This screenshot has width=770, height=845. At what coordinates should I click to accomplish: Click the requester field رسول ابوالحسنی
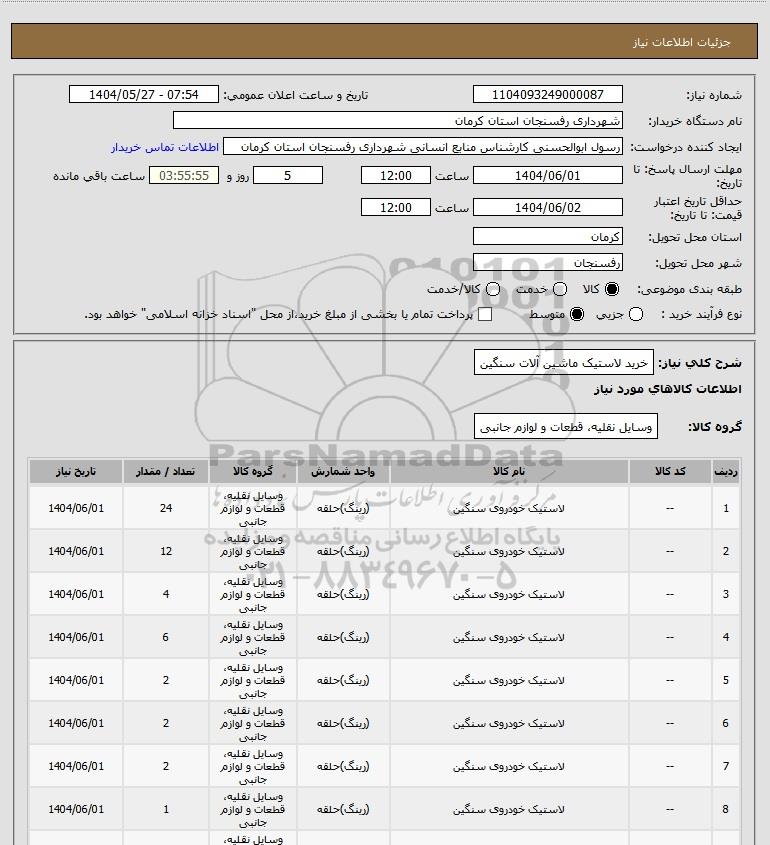(423, 147)
